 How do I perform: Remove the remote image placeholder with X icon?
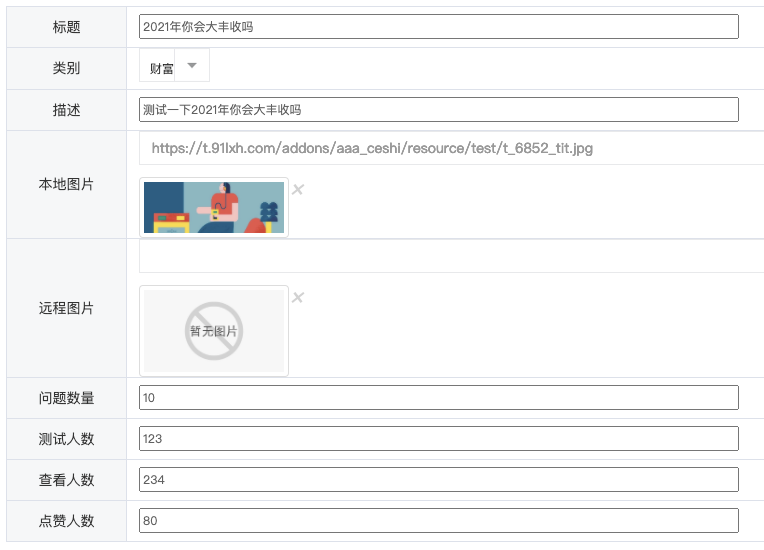(298, 298)
